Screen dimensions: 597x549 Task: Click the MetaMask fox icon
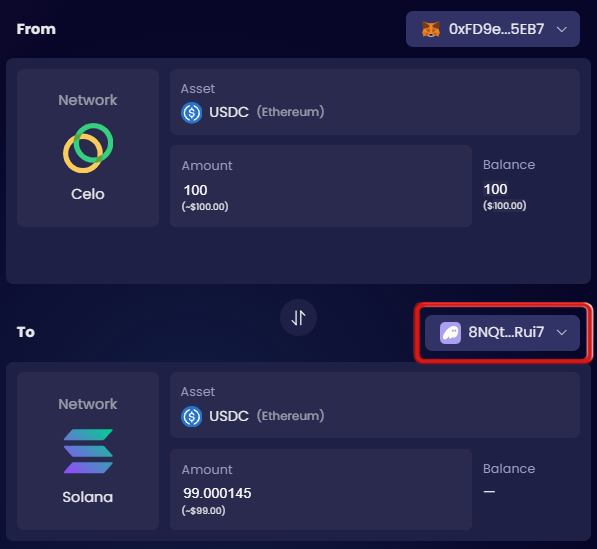tap(431, 29)
